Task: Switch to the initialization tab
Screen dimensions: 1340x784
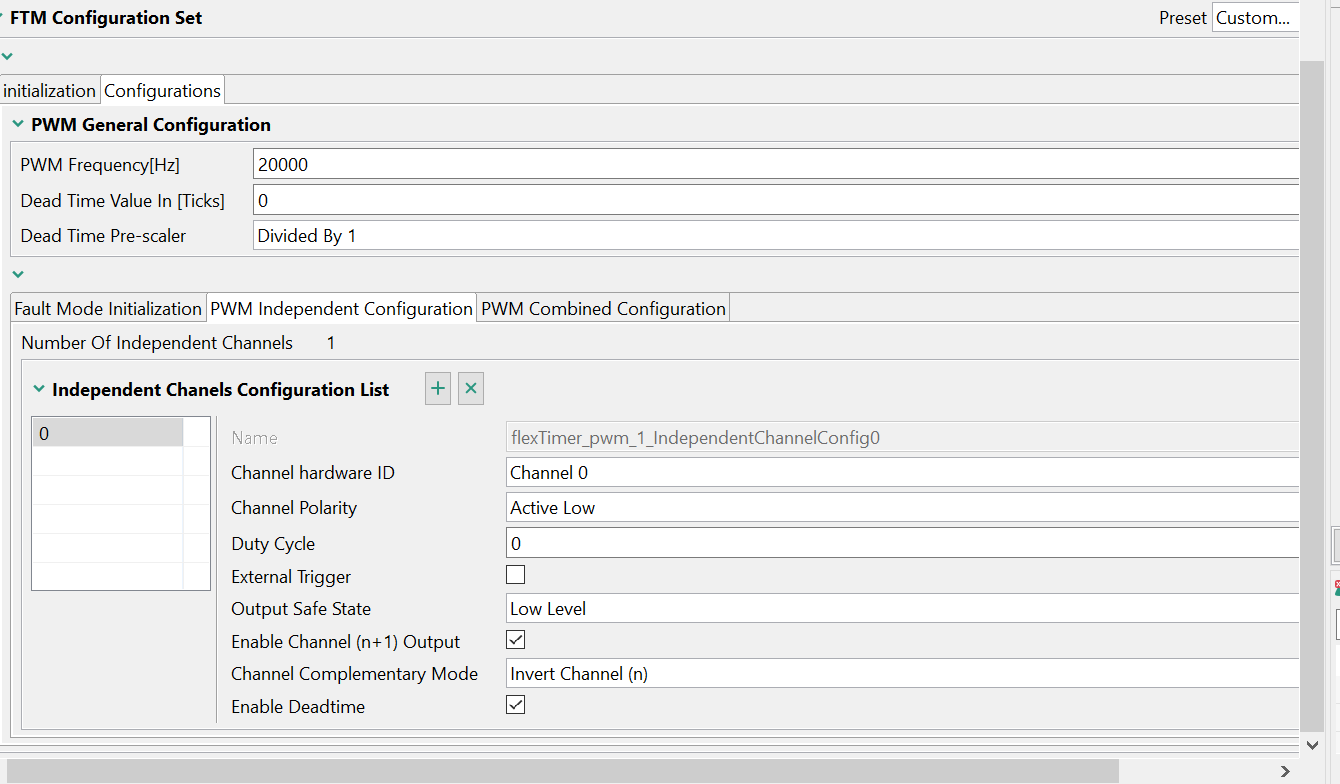Action: 49,90
